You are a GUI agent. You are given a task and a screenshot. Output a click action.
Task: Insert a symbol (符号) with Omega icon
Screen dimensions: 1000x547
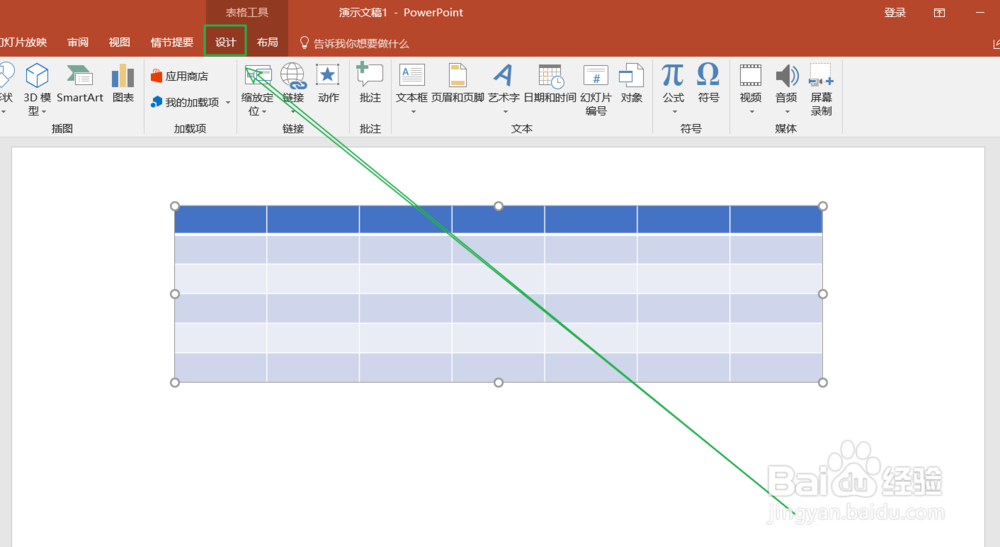pyautogui.click(x=709, y=83)
